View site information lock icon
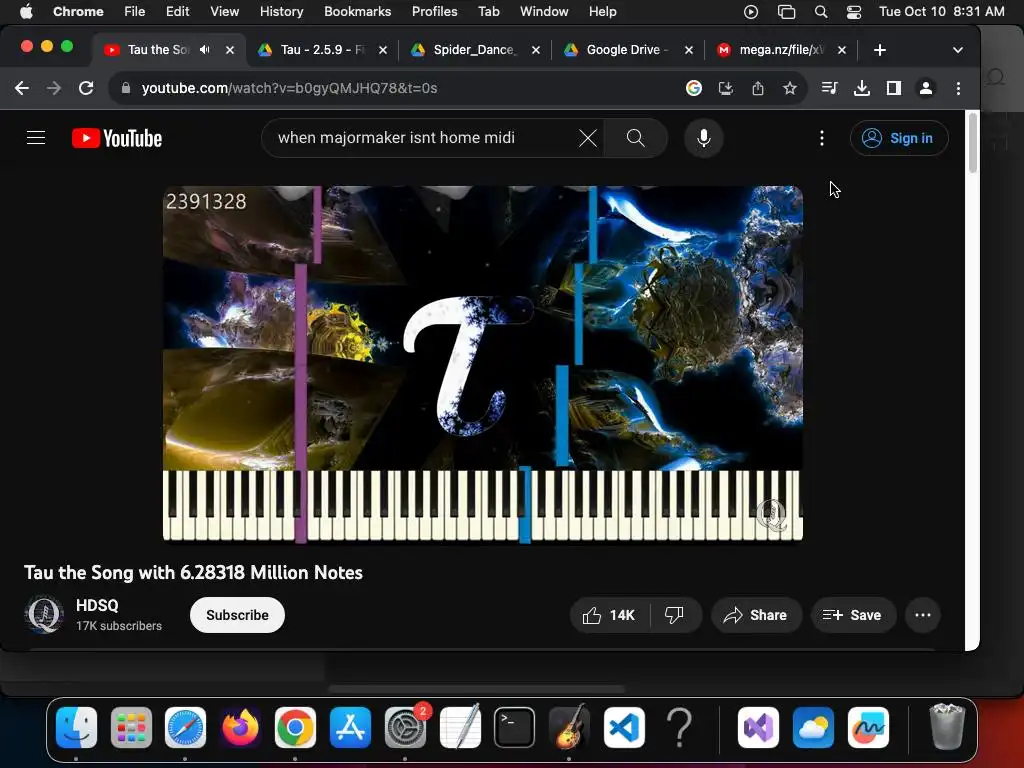Screen dimensions: 1024x768 point(126,88)
